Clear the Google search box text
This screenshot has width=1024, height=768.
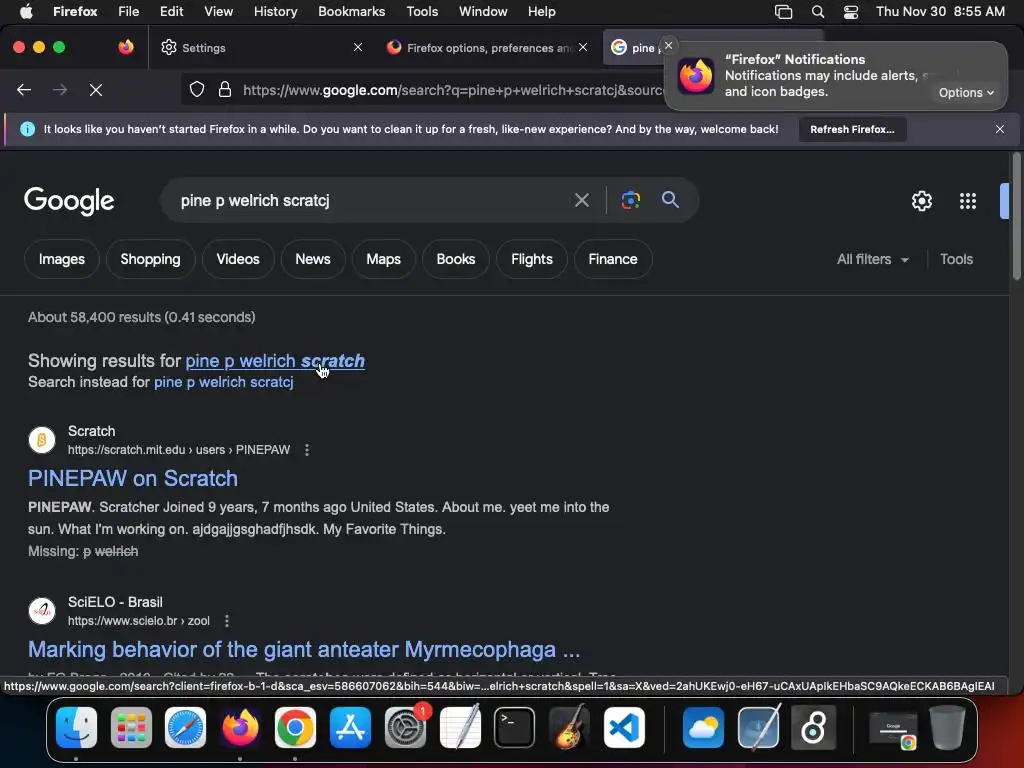(x=581, y=200)
